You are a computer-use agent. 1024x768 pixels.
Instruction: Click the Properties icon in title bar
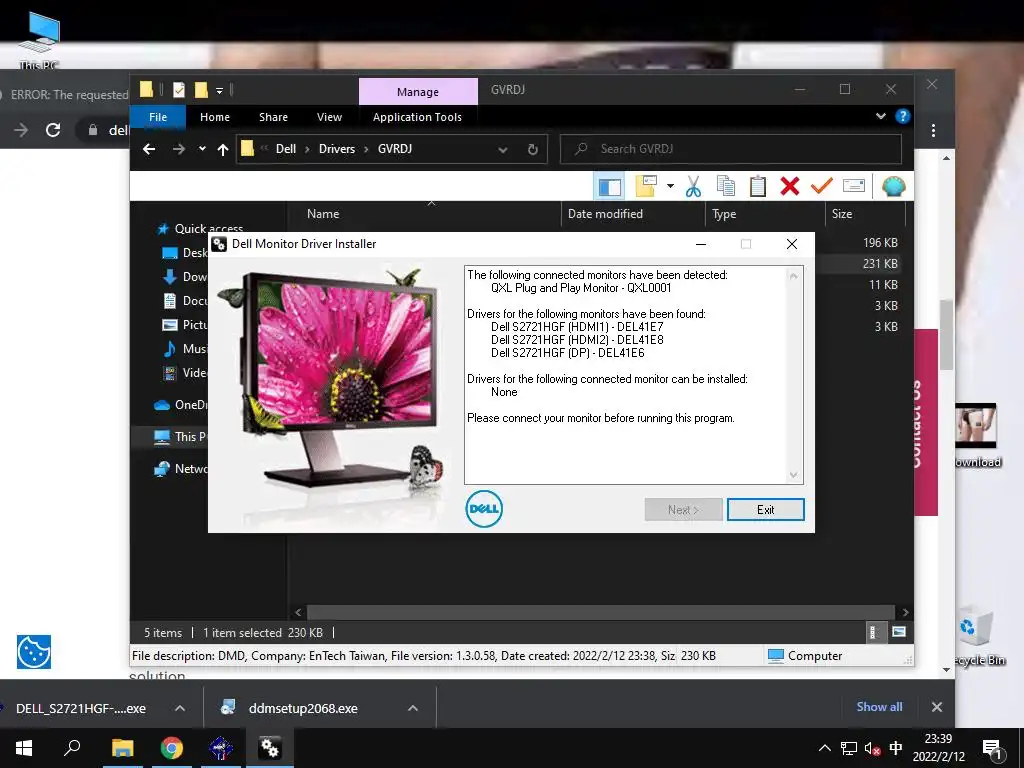pyautogui.click(x=178, y=89)
